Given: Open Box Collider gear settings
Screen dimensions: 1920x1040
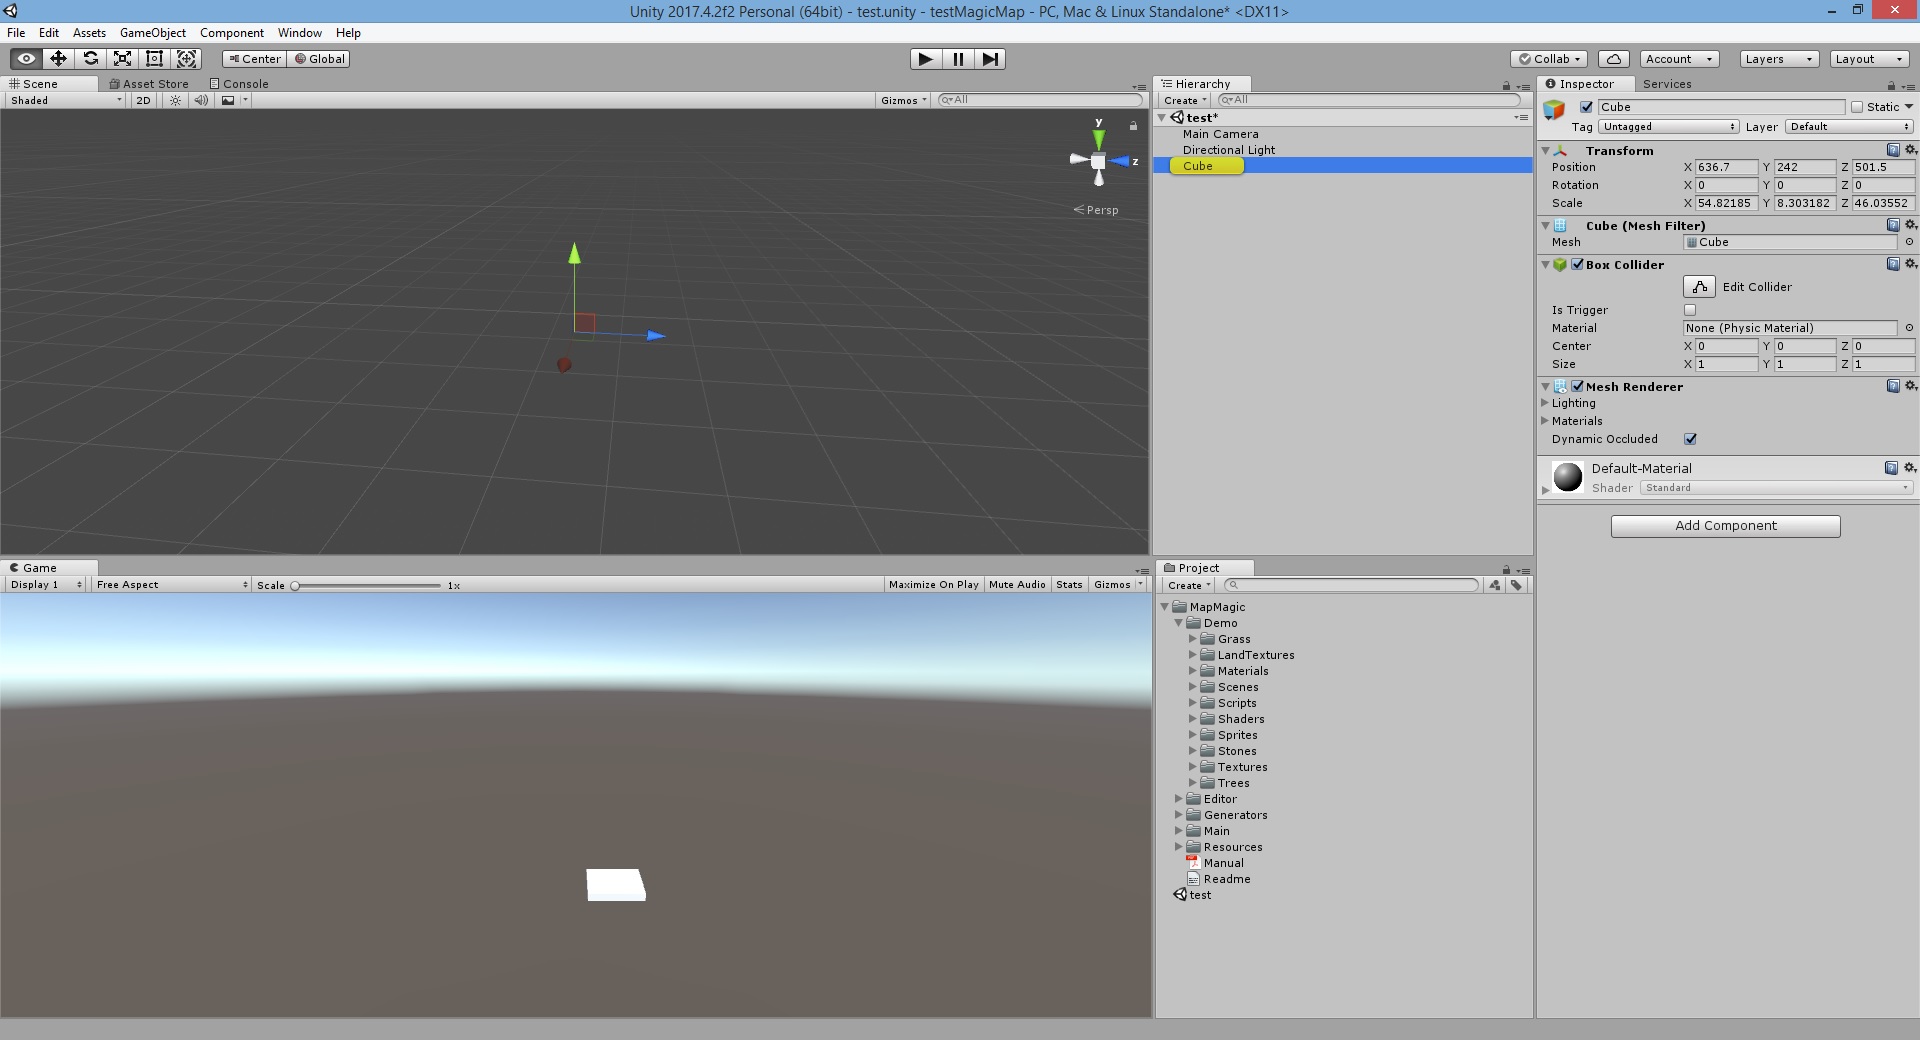Looking at the screenshot, I should pos(1910,264).
